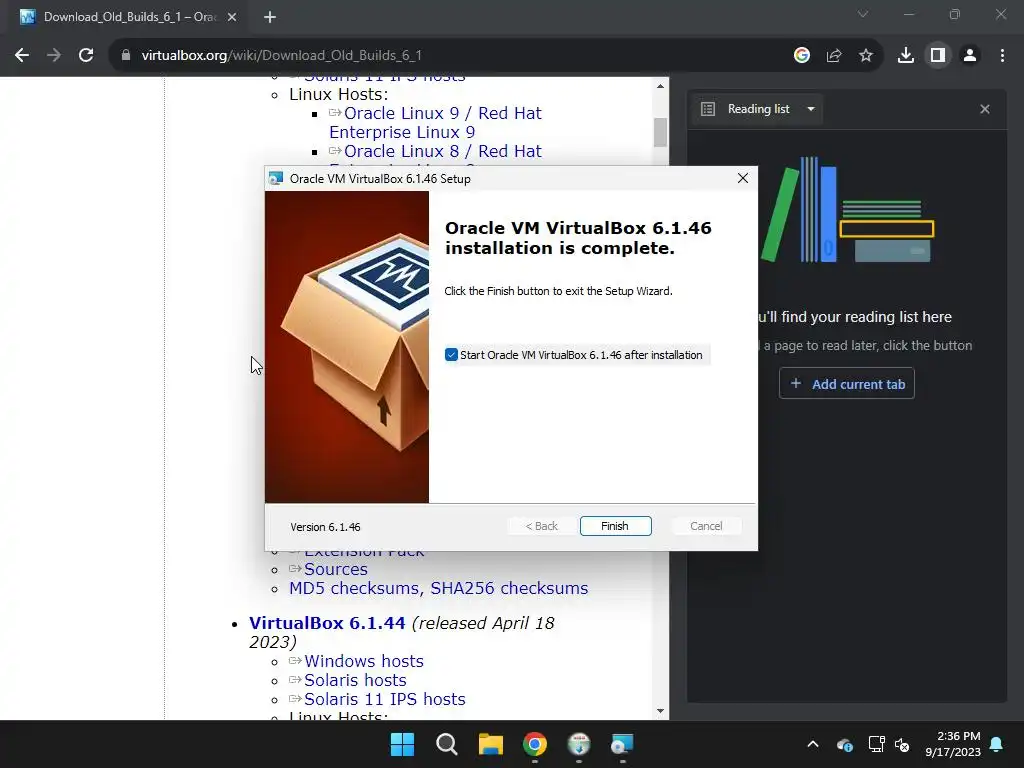Select the Download_Old_Builds_6_1 browser tab

click(x=130, y=17)
